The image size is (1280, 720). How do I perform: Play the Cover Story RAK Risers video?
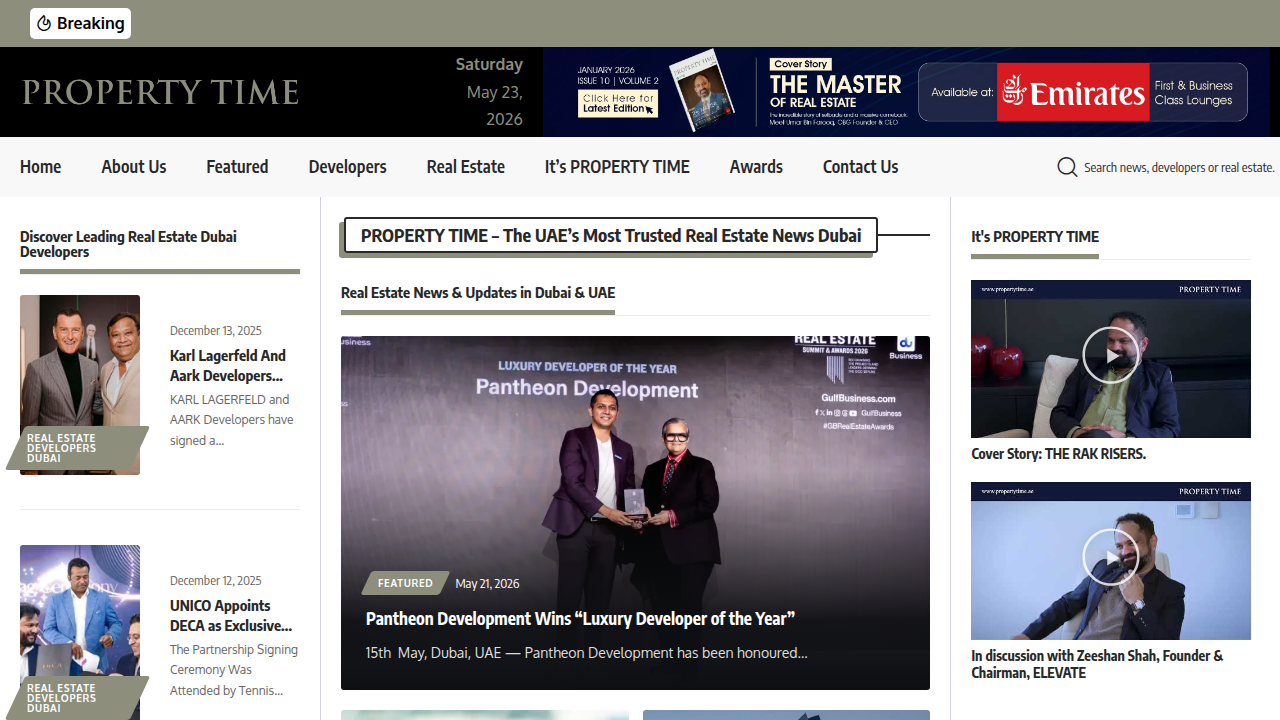click(1110, 355)
